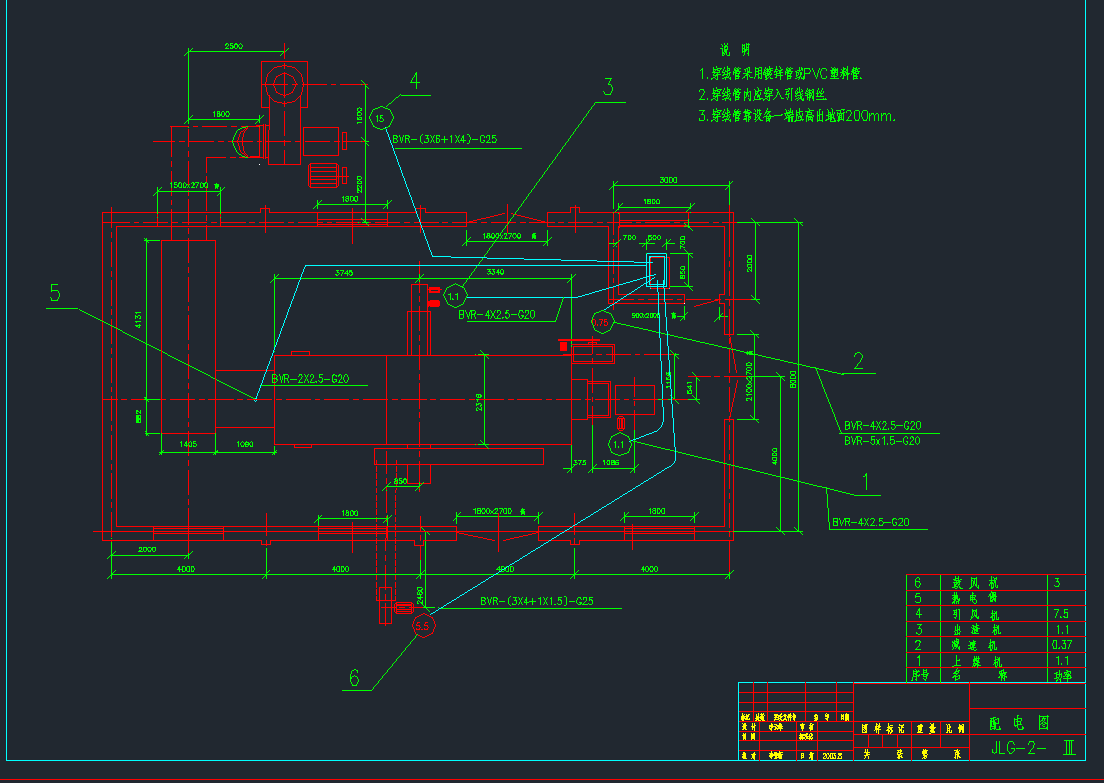Image resolution: width=1104 pixels, height=783 pixels.
Task: Select the large callout number 1
Action: 868,483
